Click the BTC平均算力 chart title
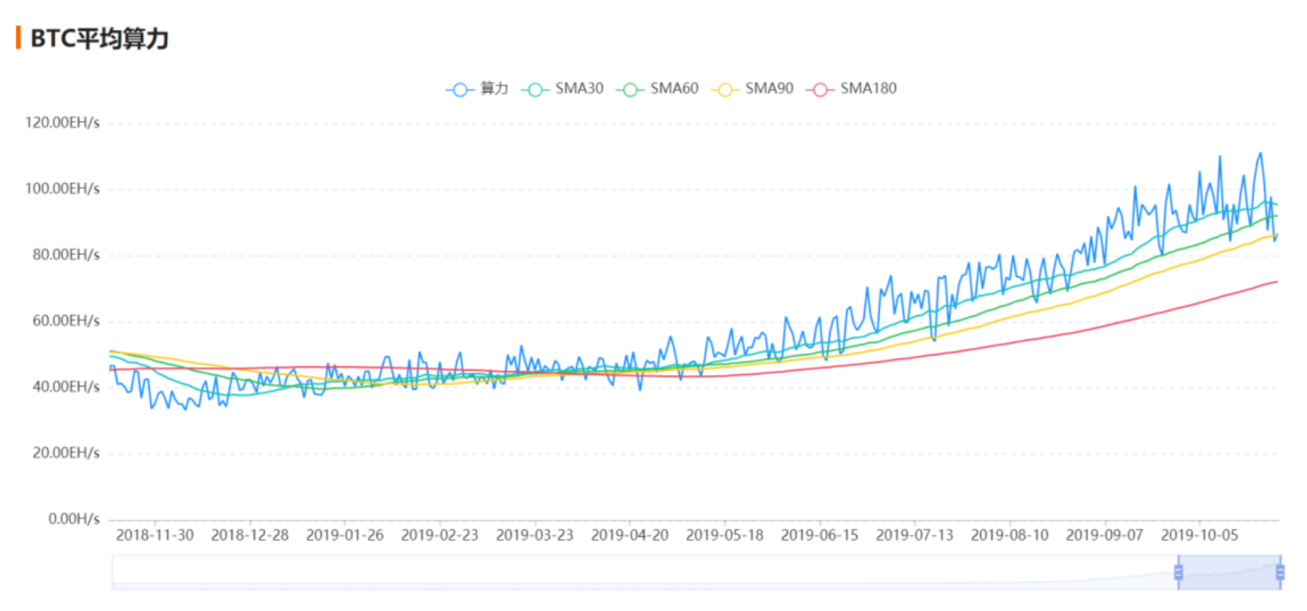This screenshot has height=611, width=1307. pos(99,39)
